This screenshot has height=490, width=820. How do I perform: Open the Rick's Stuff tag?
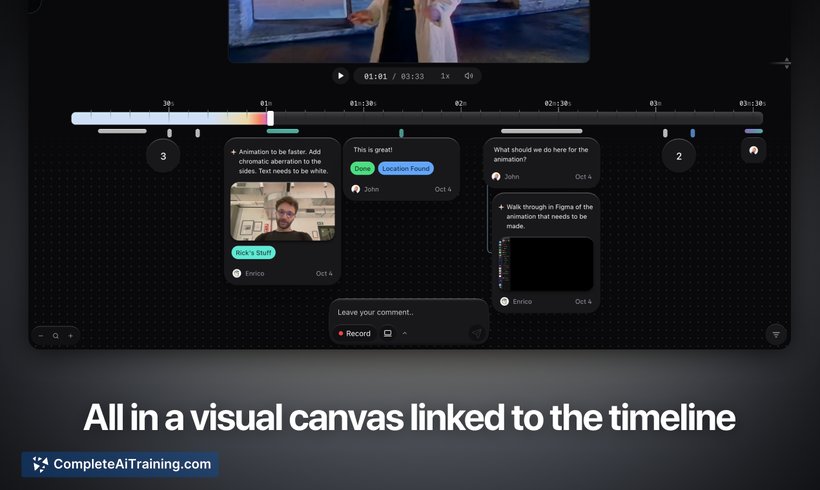pos(253,253)
